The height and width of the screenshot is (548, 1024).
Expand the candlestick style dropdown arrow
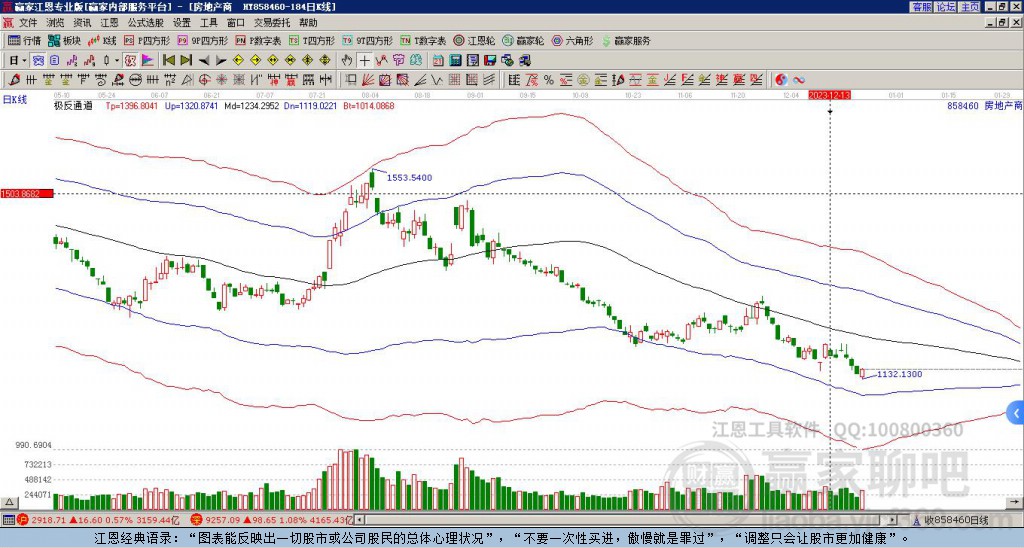pos(117,61)
